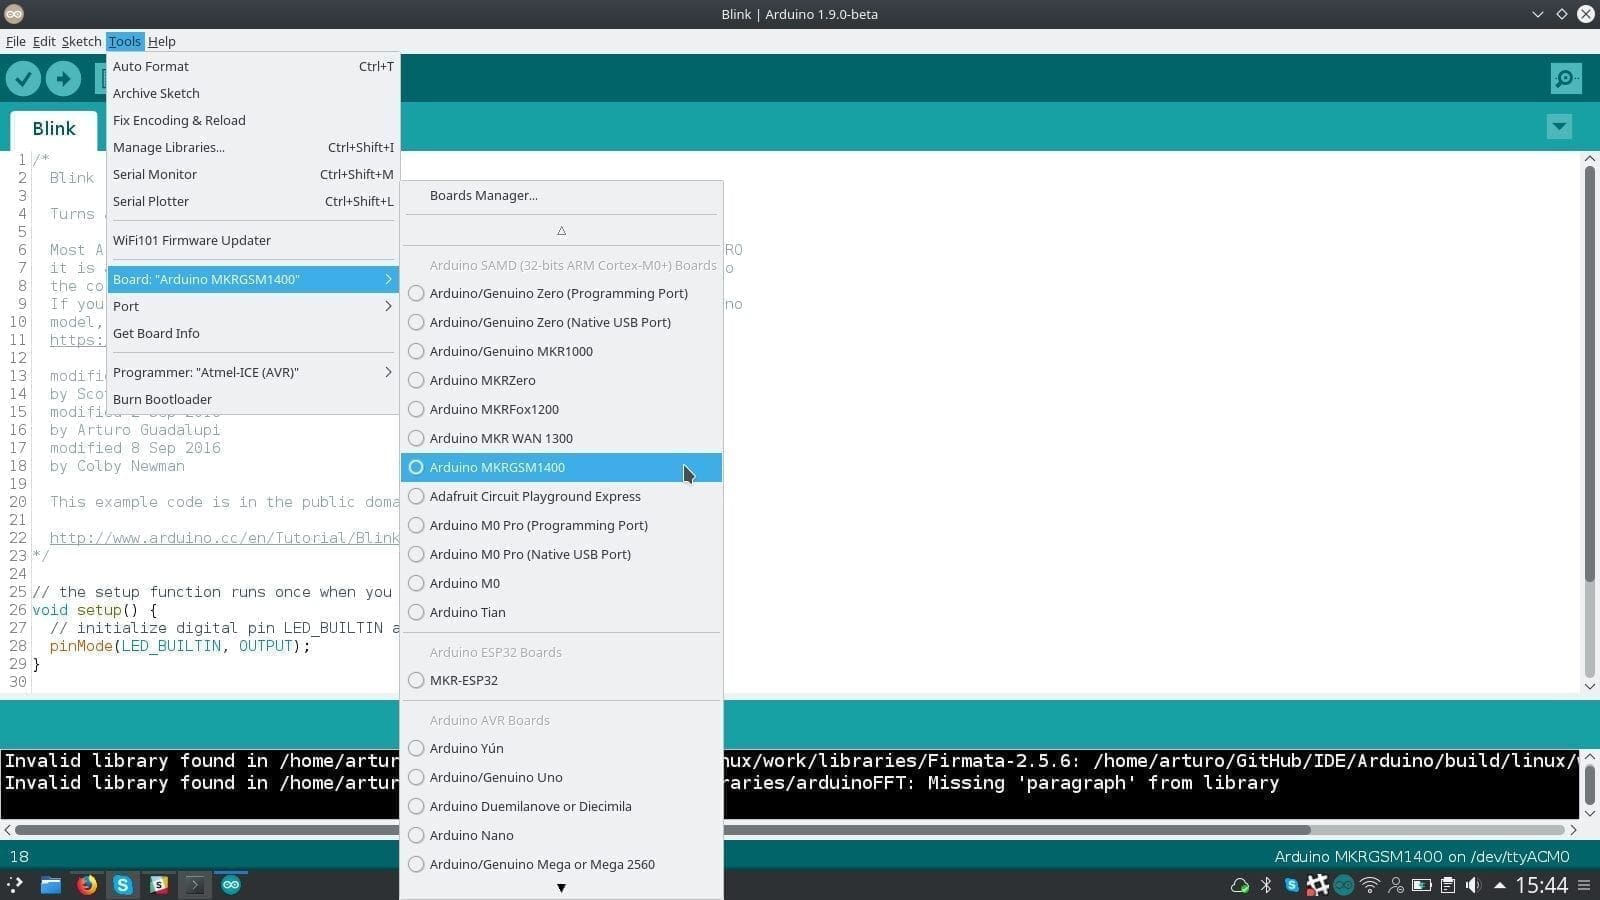Launch Firefox from the taskbar
The width and height of the screenshot is (1600, 900).
[x=87, y=885]
